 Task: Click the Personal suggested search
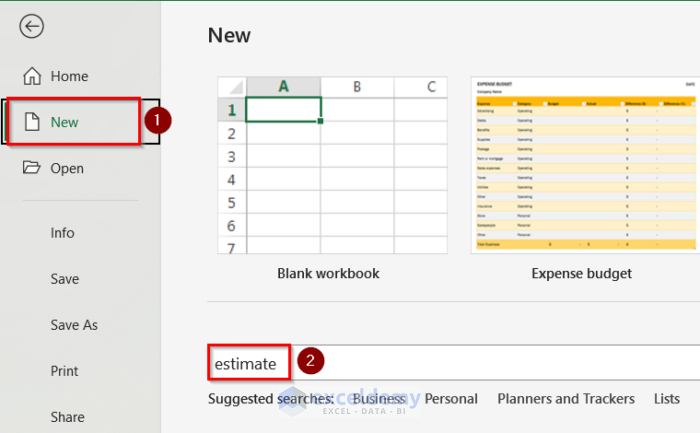(451, 399)
